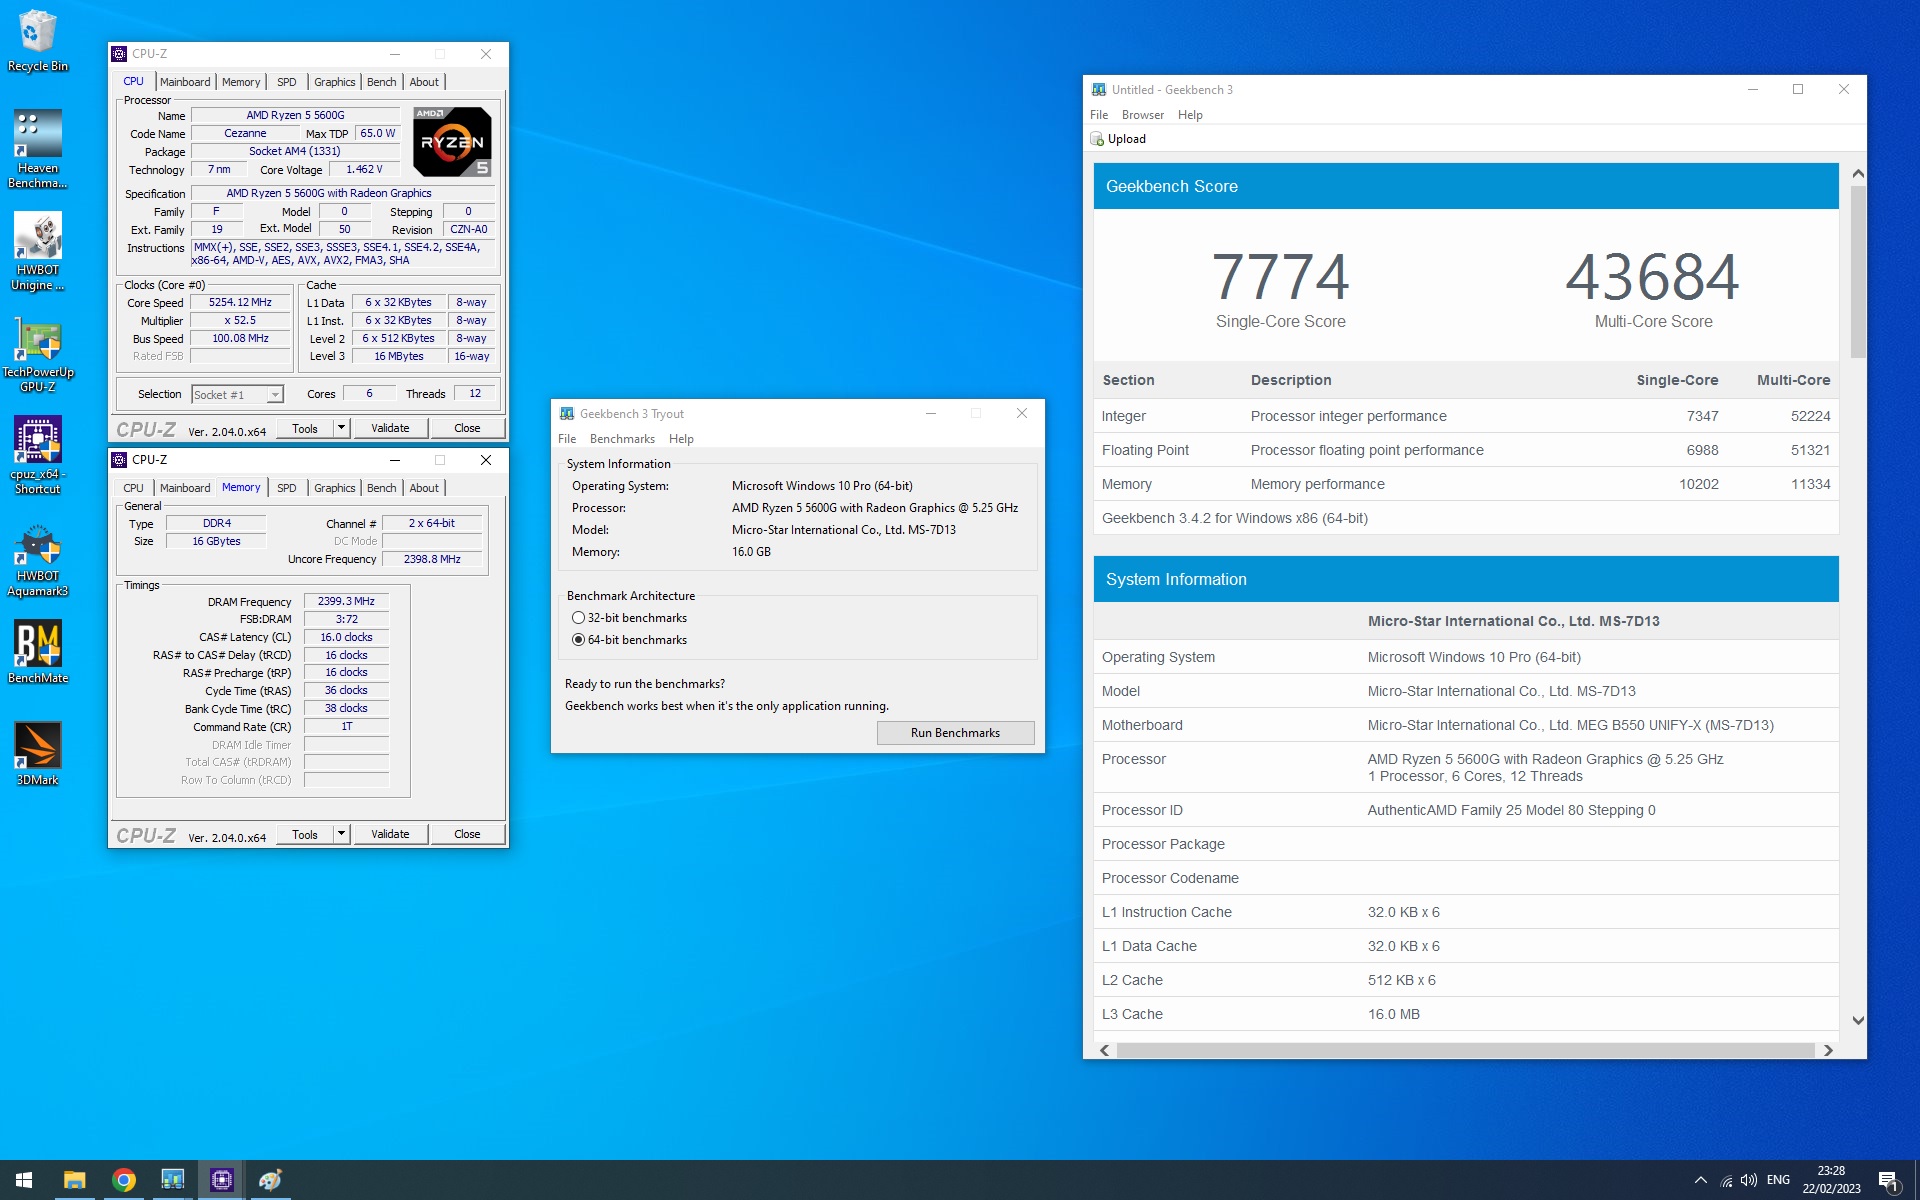Click Validate in upper CPU-Z window
This screenshot has height=1200, width=1920.
[390, 428]
